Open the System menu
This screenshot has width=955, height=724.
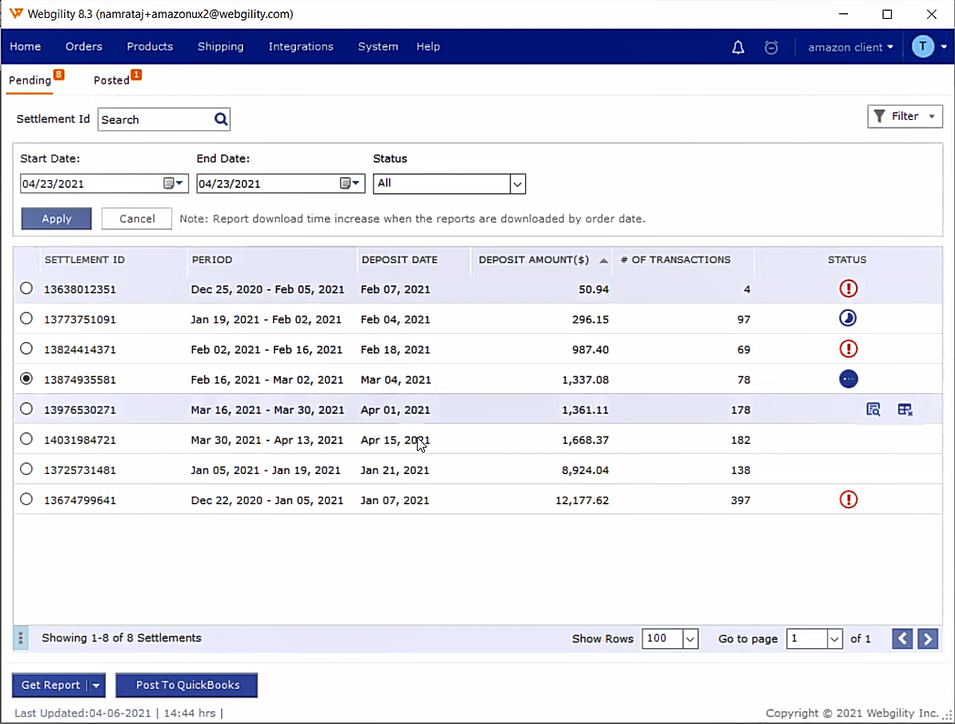[378, 47]
